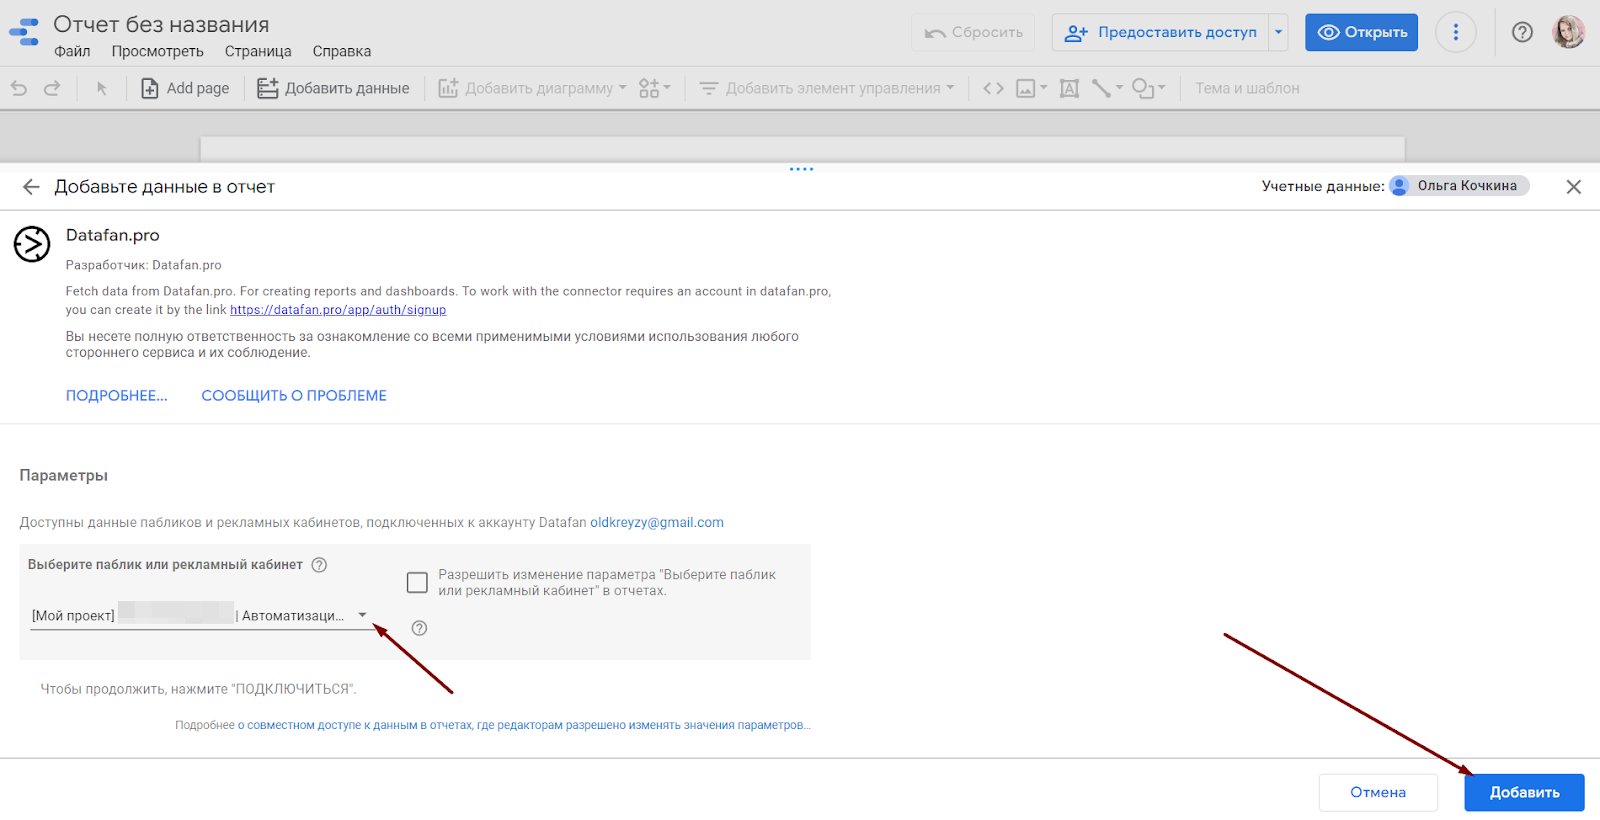The height and width of the screenshot is (820, 1600).
Task: Go back using the left arrow icon
Action: 31,187
